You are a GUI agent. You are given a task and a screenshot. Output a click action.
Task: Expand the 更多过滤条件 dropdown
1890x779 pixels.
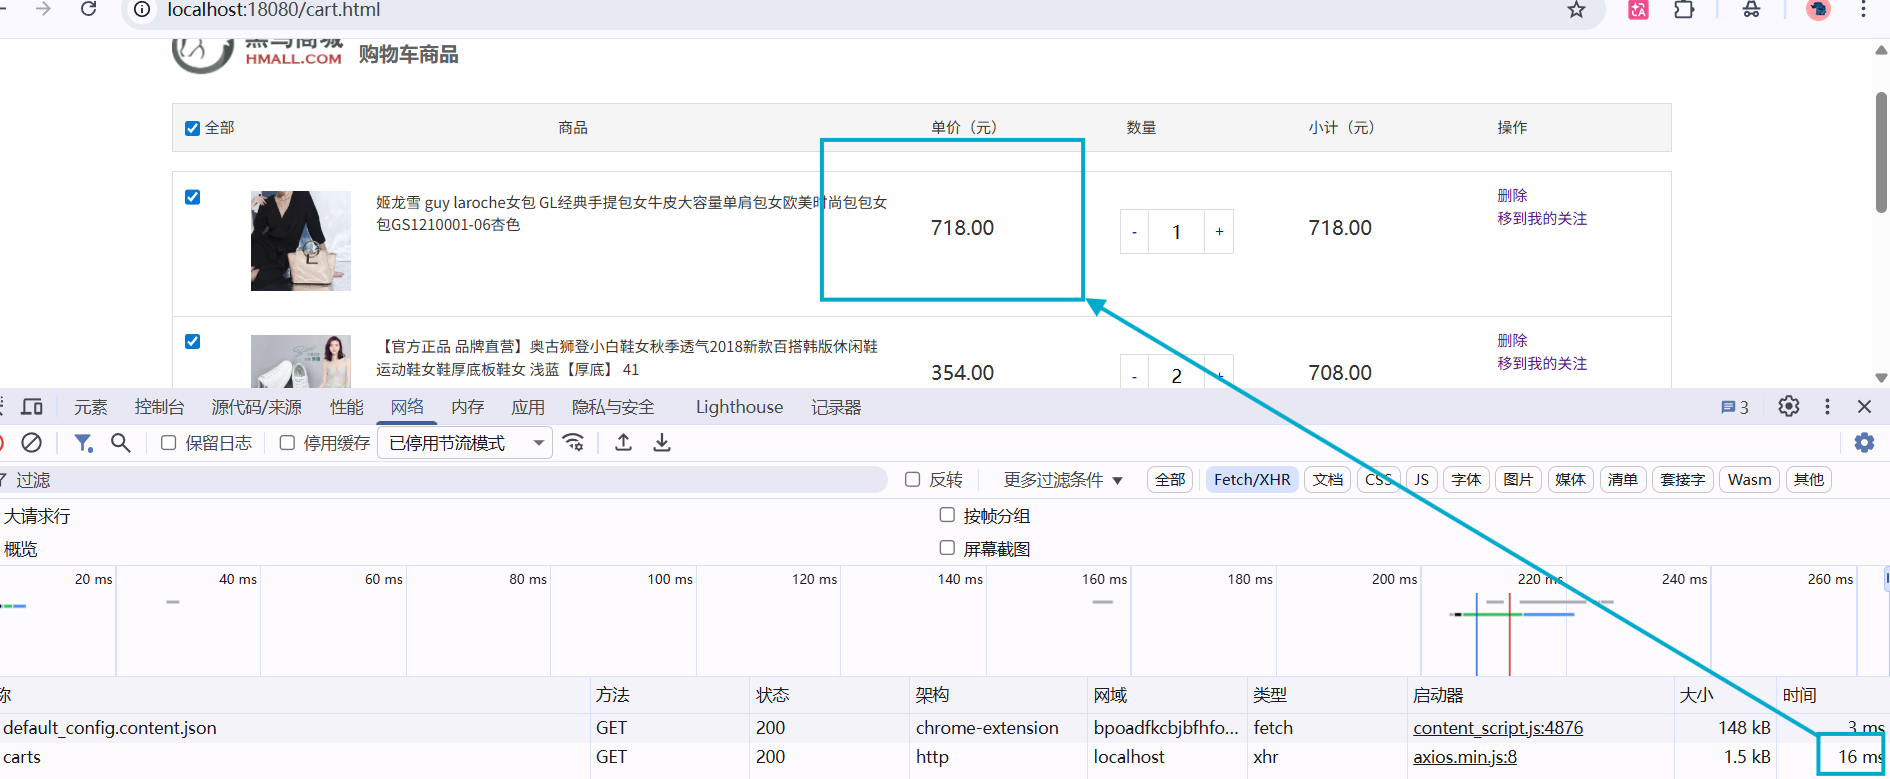point(1063,480)
